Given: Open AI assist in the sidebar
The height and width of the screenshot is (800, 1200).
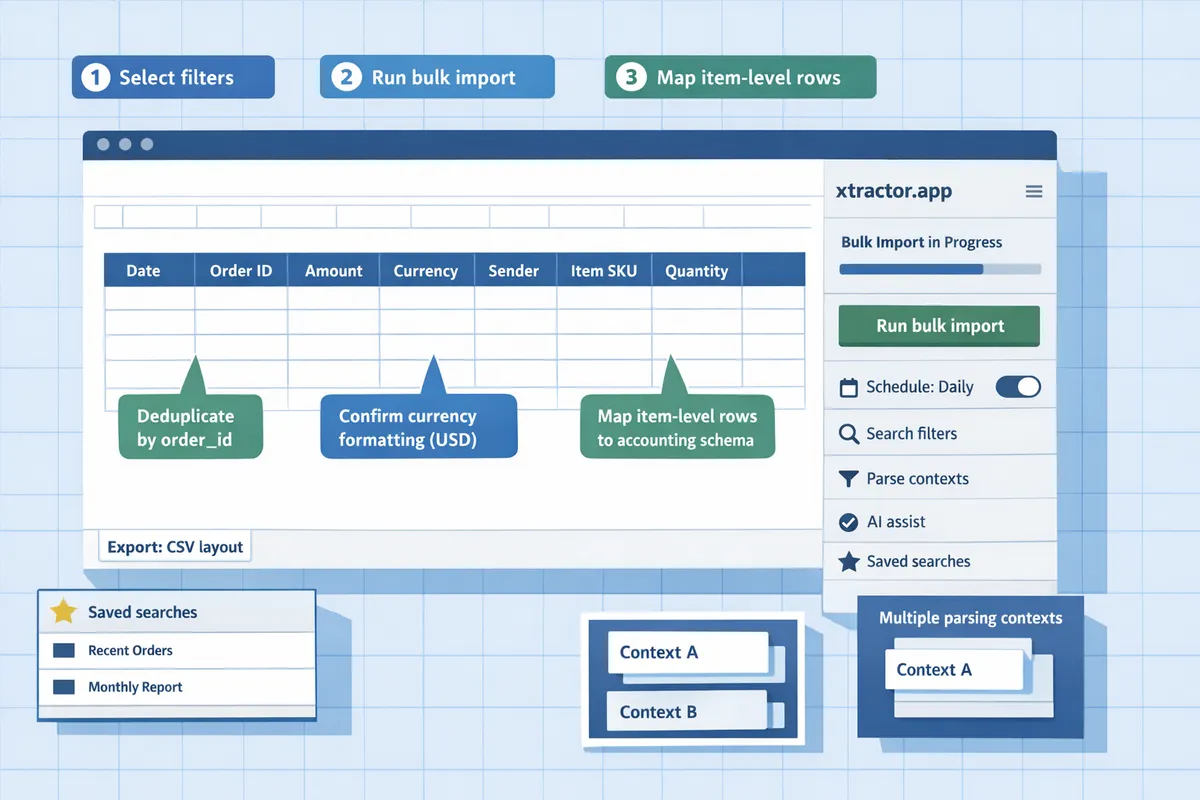Looking at the screenshot, I should point(940,522).
